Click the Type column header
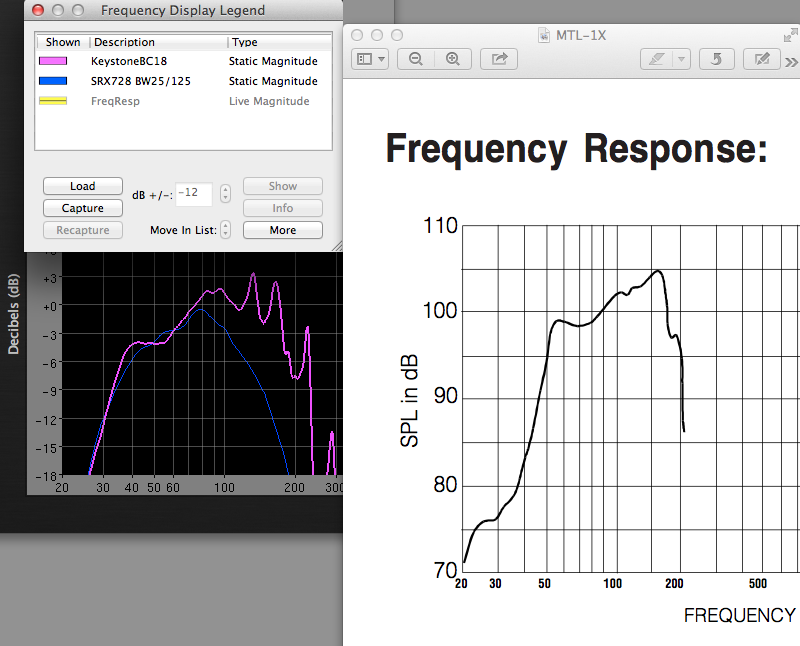This screenshot has height=646, width=800. [x=279, y=42]
